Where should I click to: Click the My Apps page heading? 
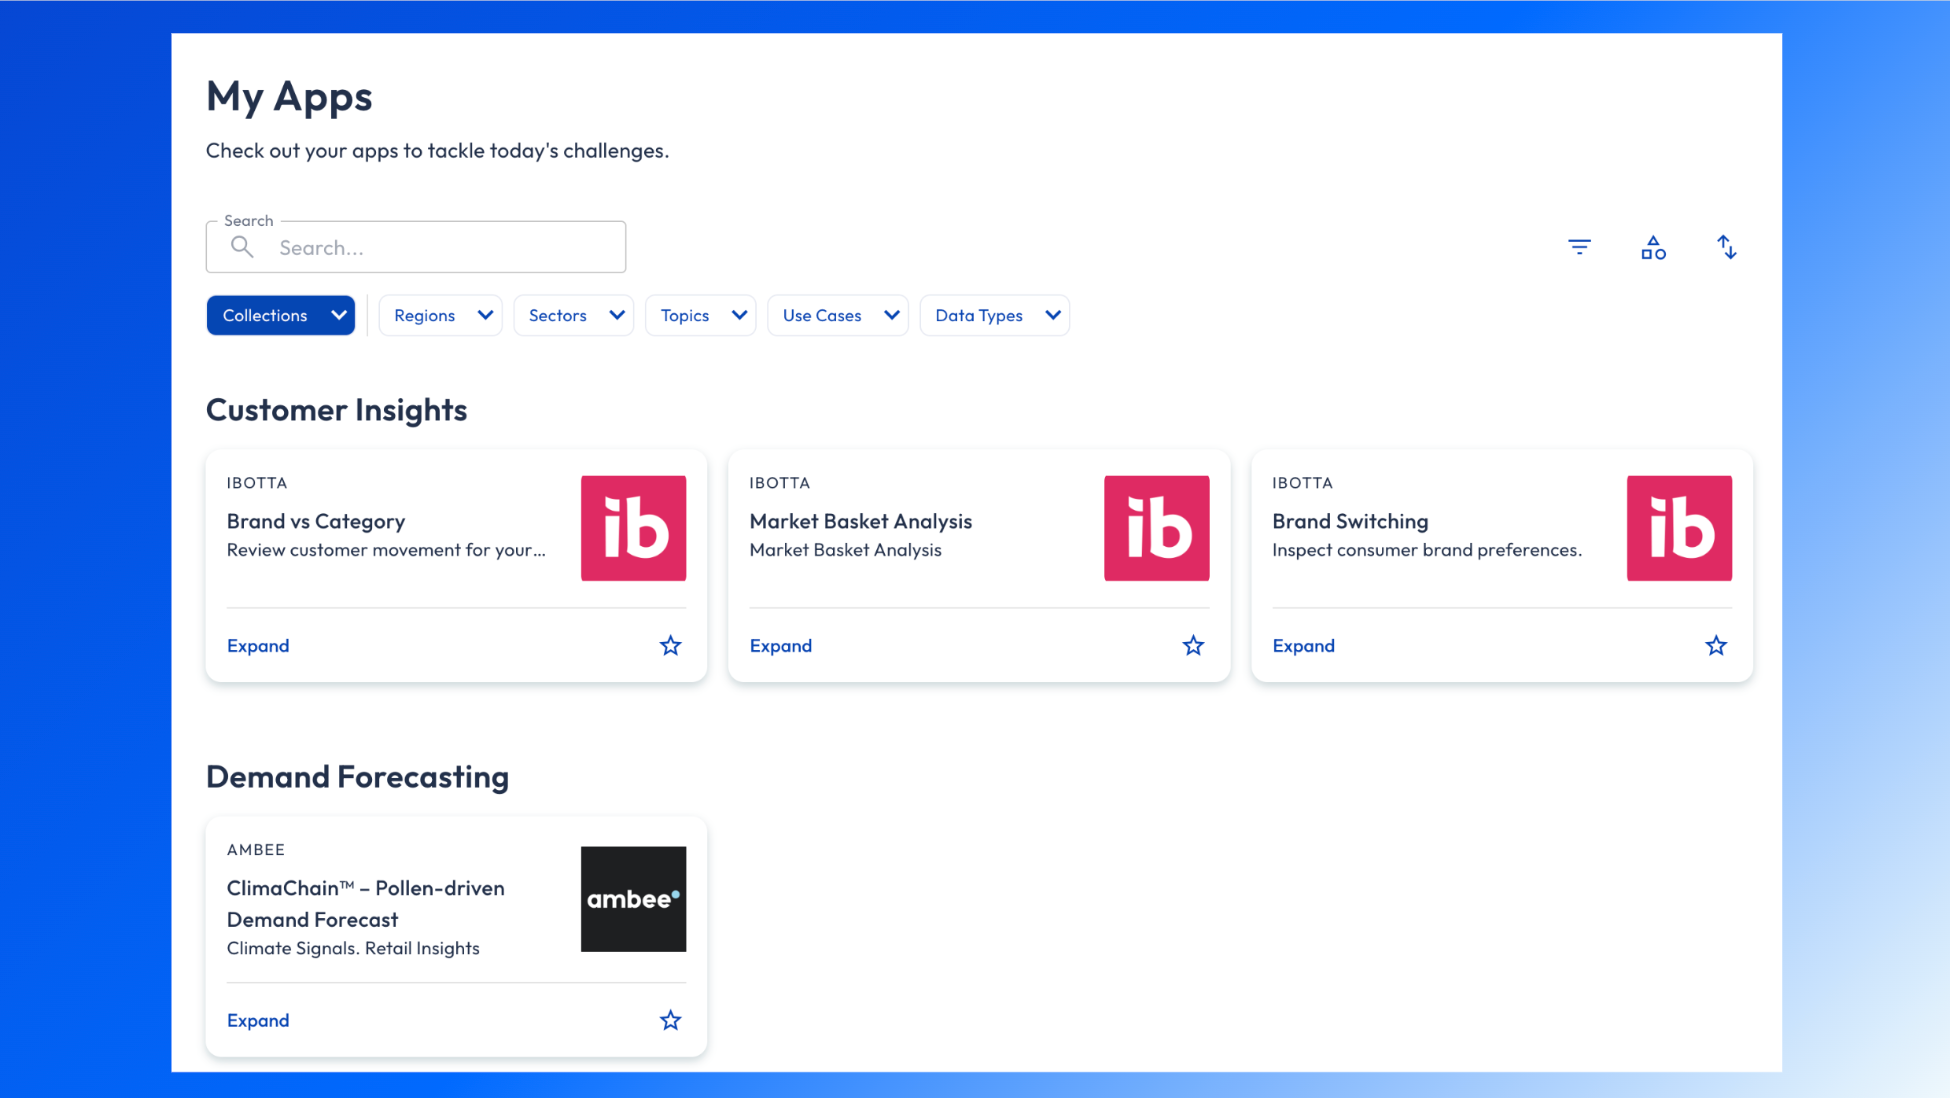point(289,97)
